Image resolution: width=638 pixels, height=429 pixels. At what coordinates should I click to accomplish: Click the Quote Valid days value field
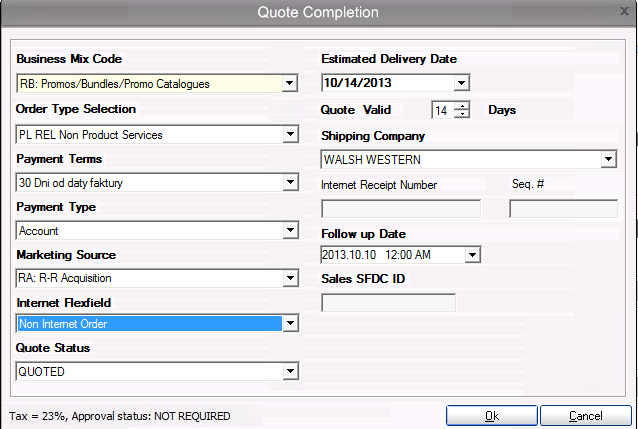pos(443,110)
